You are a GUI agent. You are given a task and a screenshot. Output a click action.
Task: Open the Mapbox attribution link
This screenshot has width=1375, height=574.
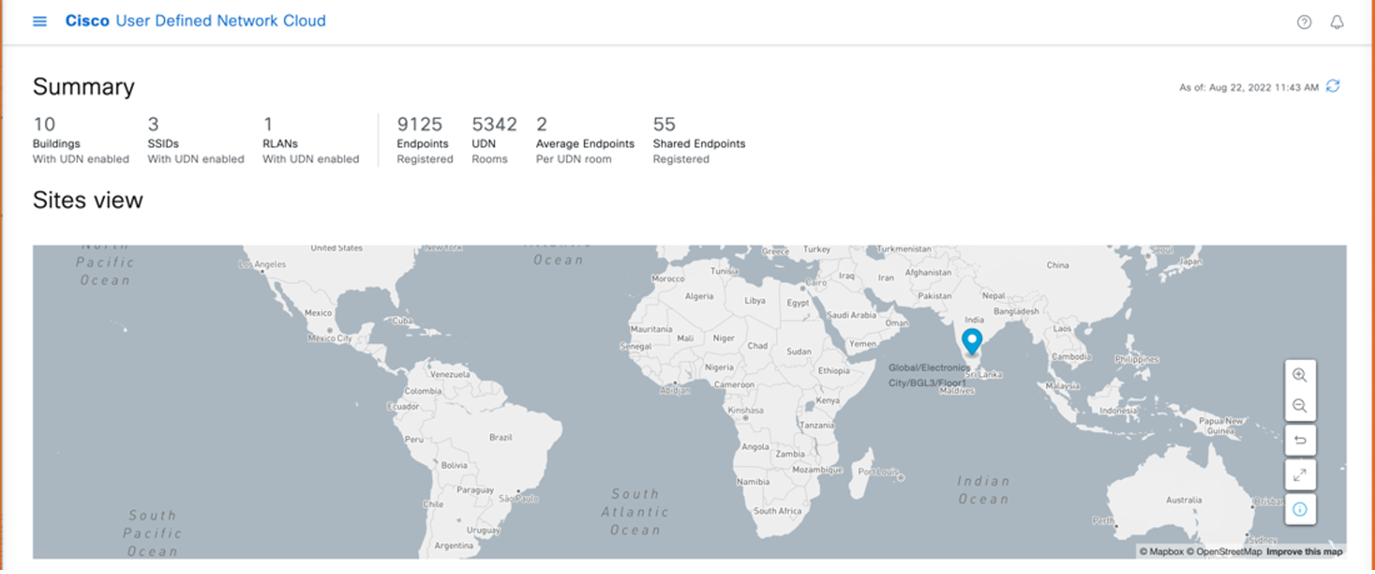point(1163,552)
